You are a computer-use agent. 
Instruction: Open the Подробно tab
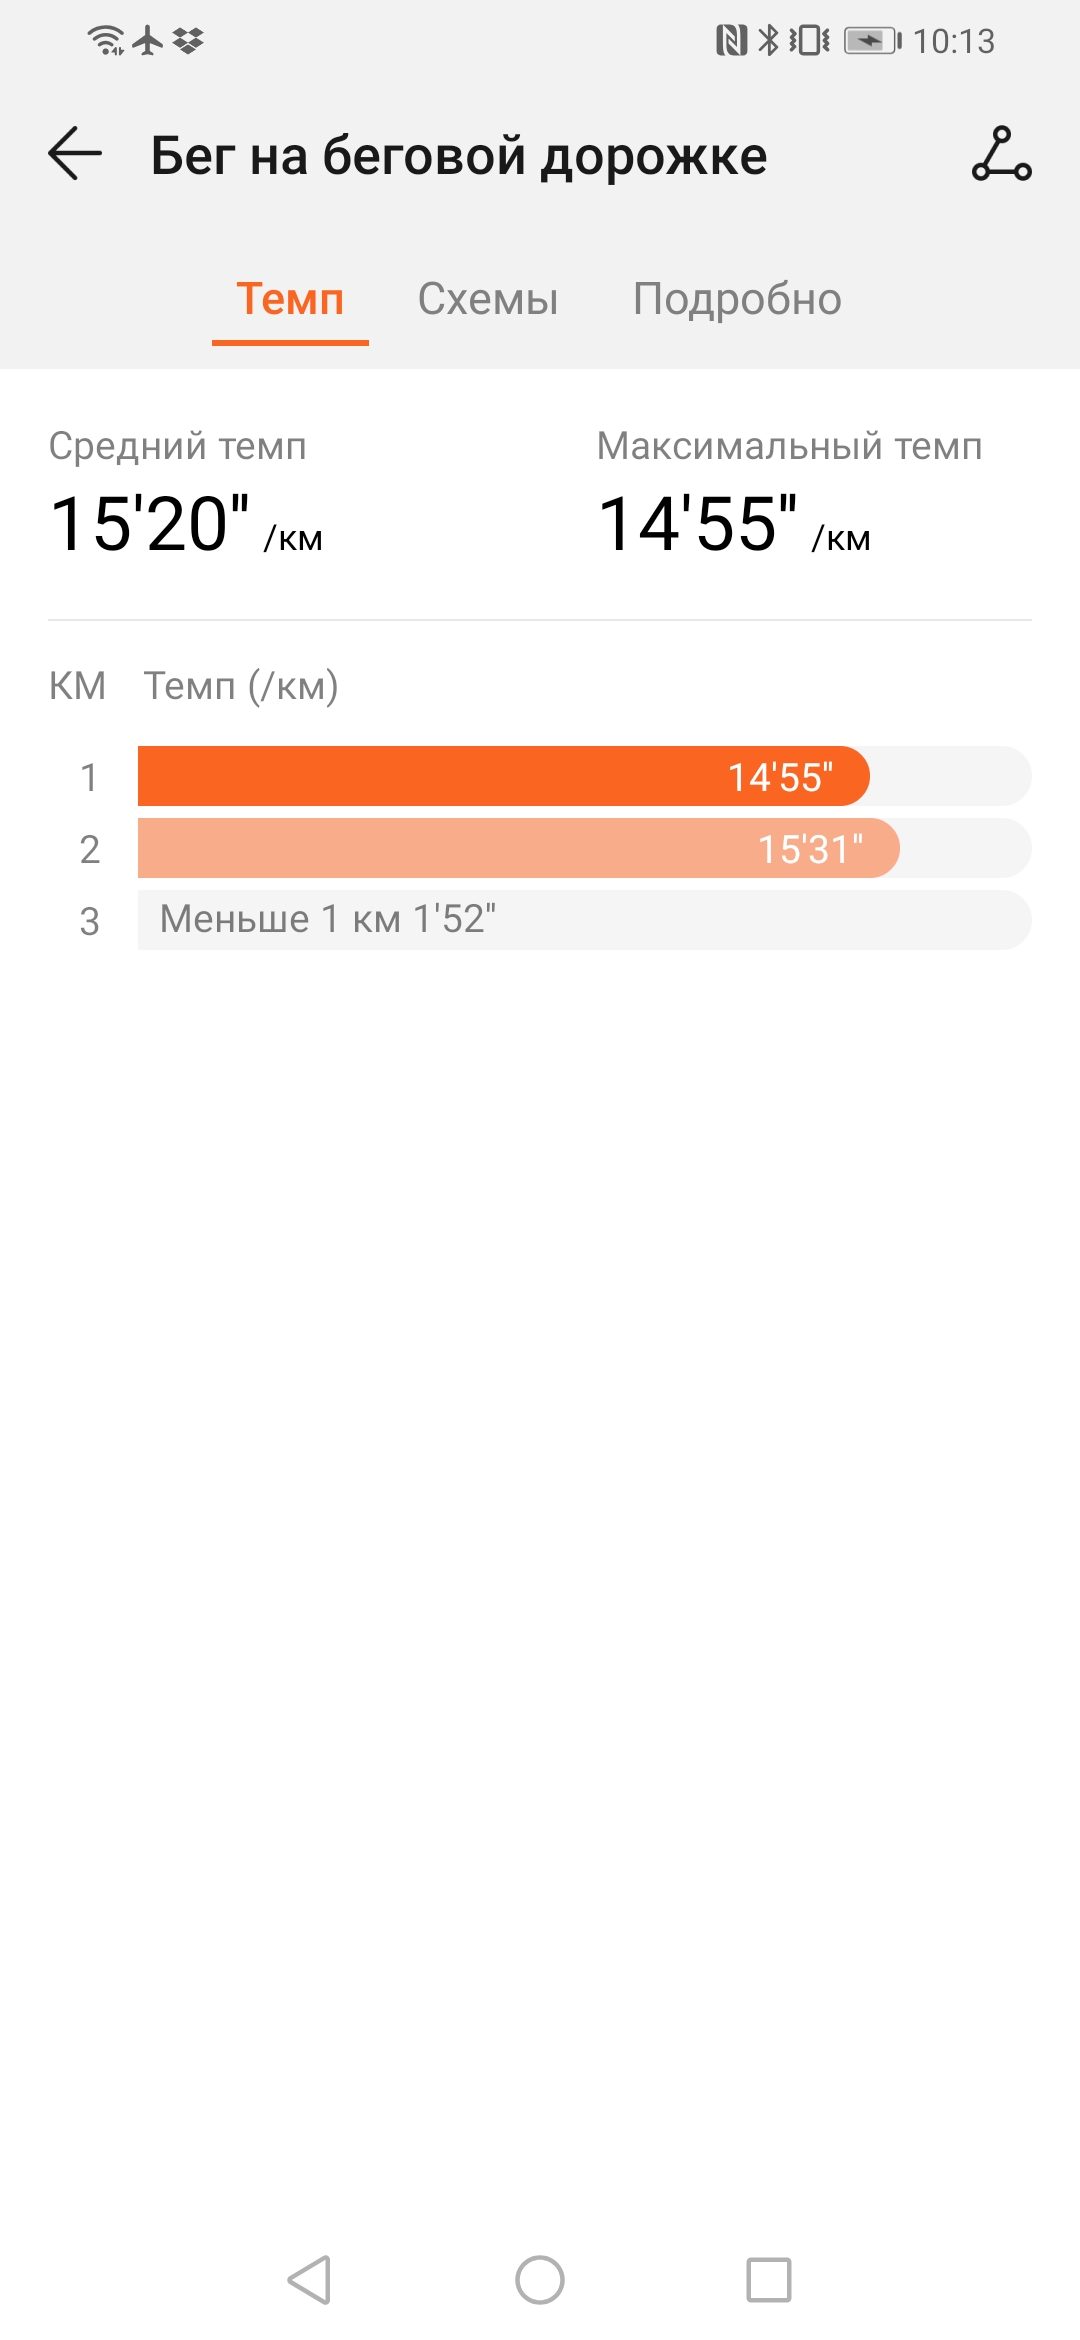pyautogui.click(x=737, y=299)
